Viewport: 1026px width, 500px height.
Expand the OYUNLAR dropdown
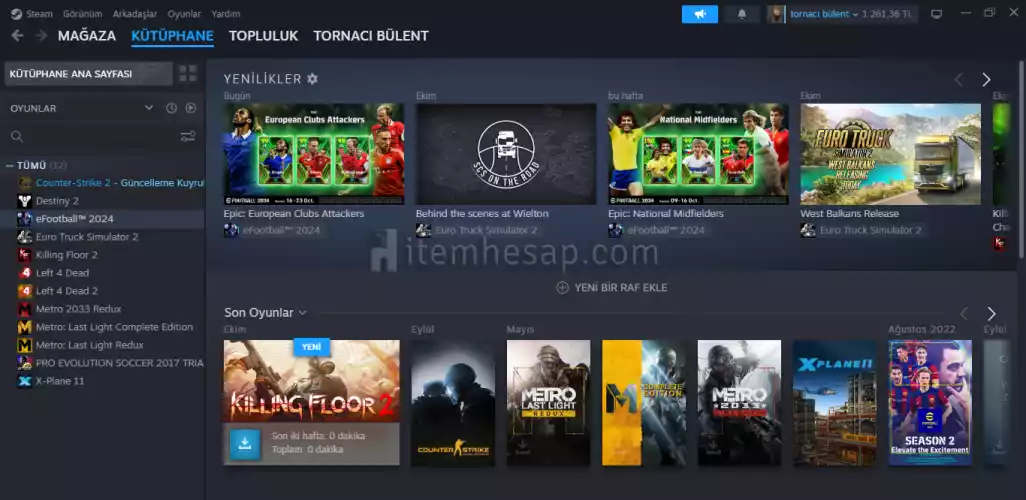tap(149, 108)
